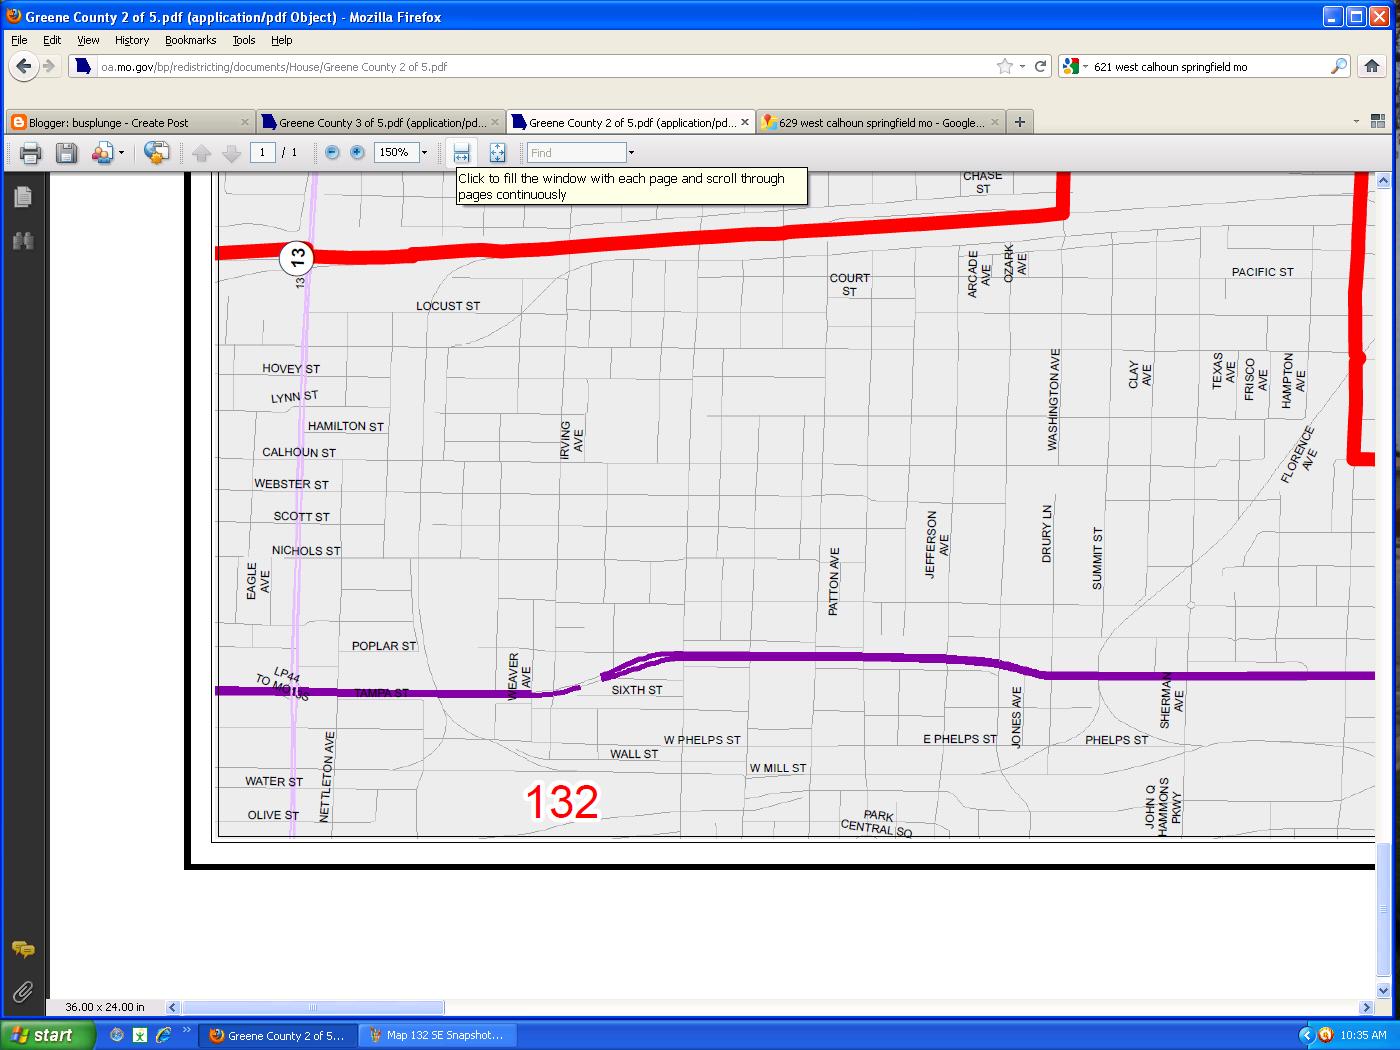Close the Greene County 2 of 5 tab

point(745,123)
